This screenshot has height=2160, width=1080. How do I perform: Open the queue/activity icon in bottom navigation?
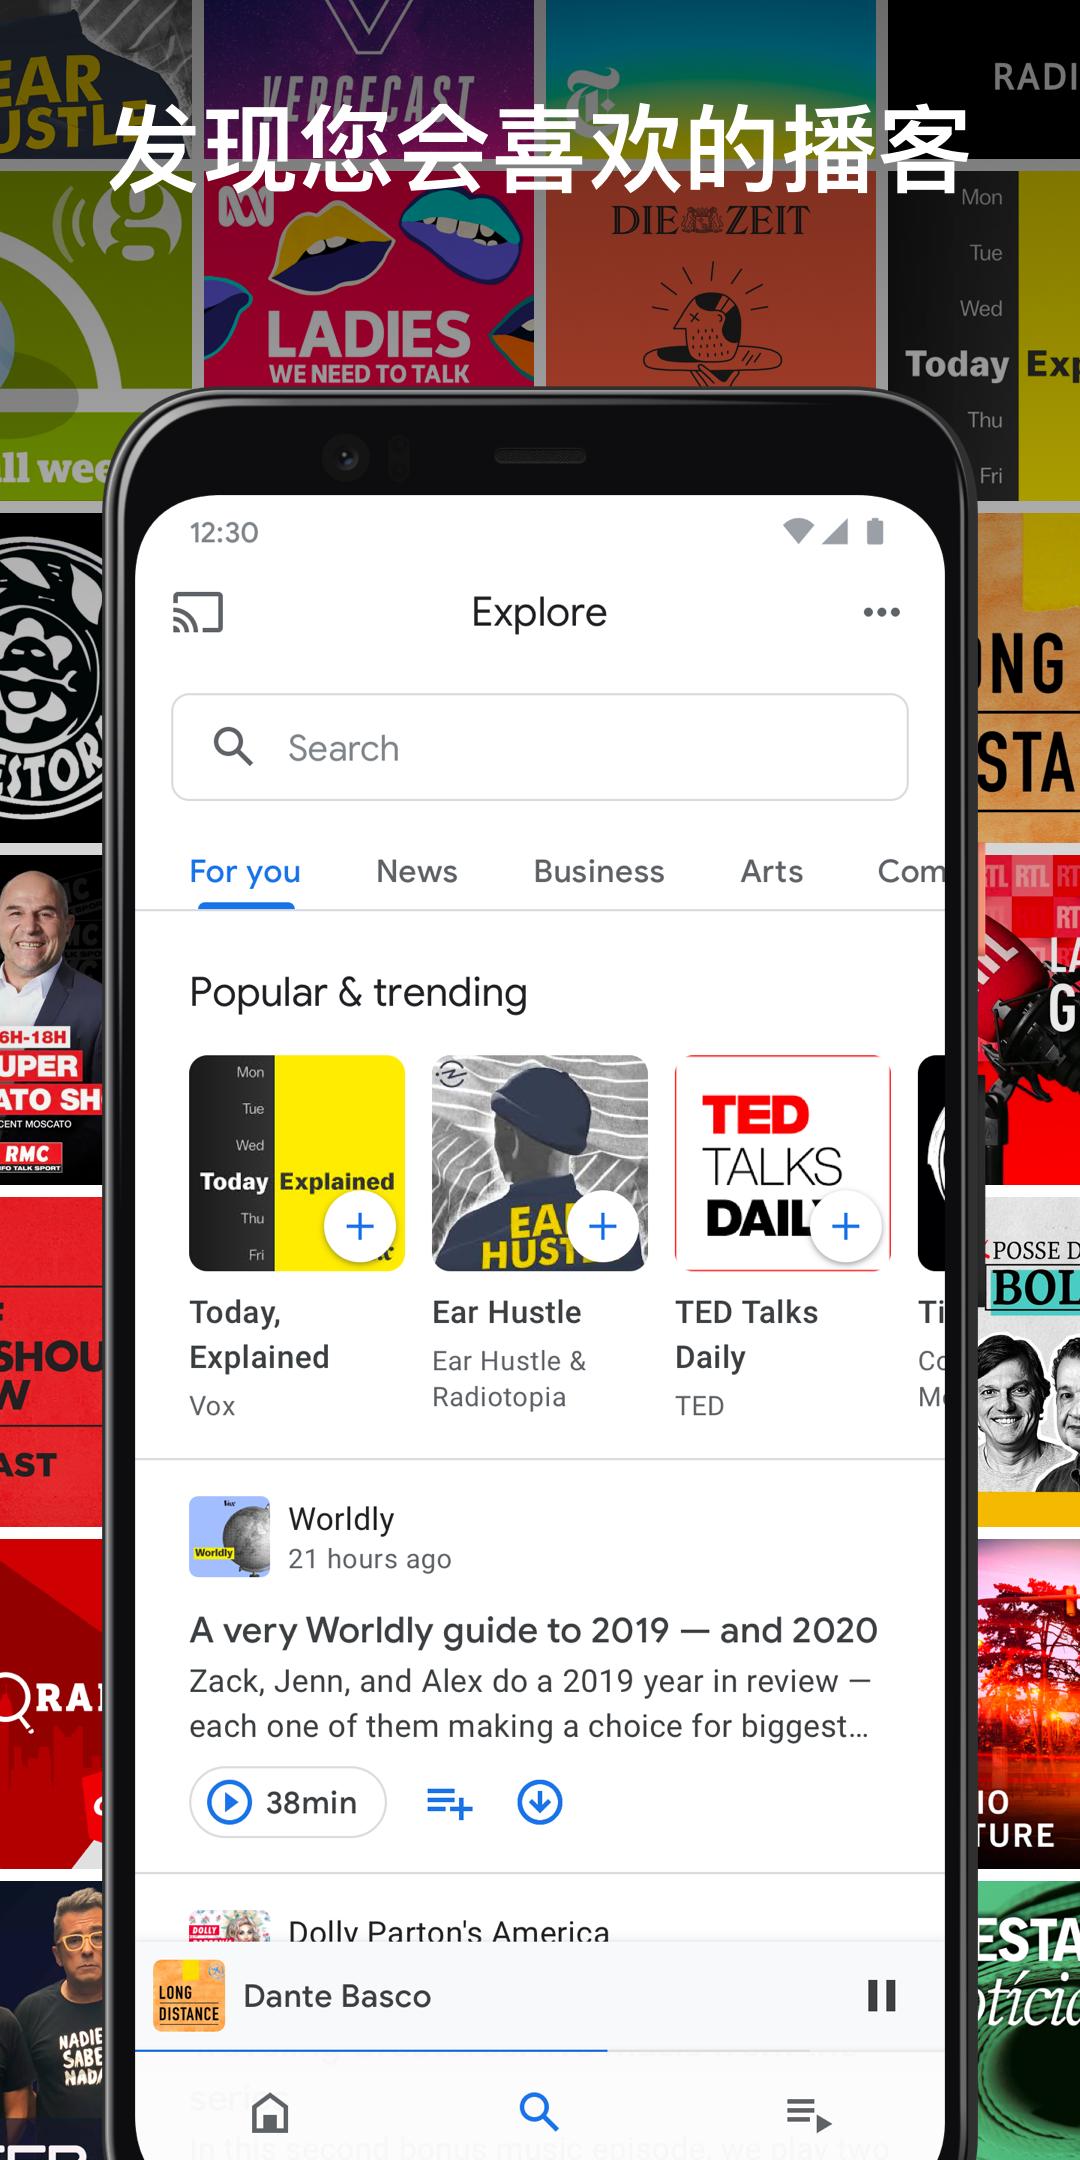click(808, 2113)
